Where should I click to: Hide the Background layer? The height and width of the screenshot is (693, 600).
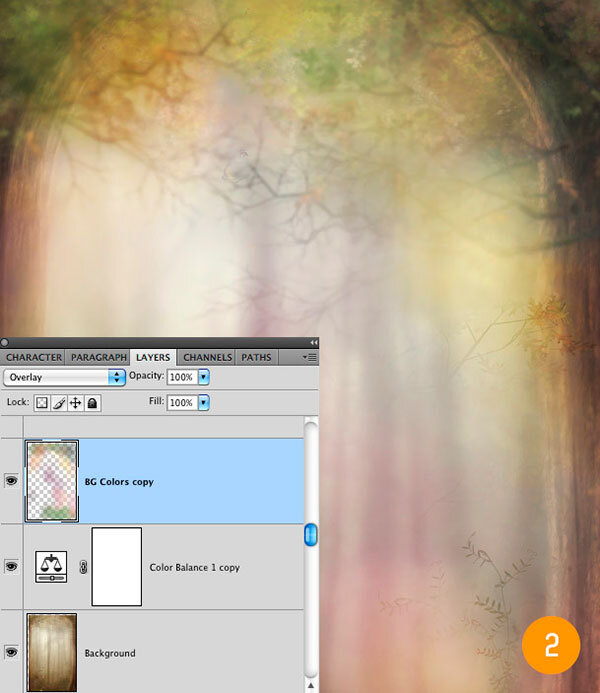coord(11,652)
